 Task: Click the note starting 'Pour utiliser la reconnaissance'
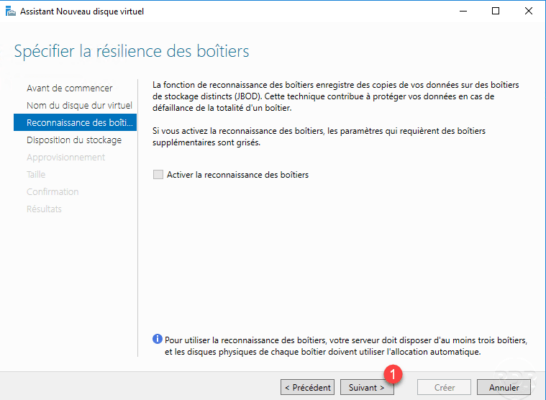coord(346,346)
